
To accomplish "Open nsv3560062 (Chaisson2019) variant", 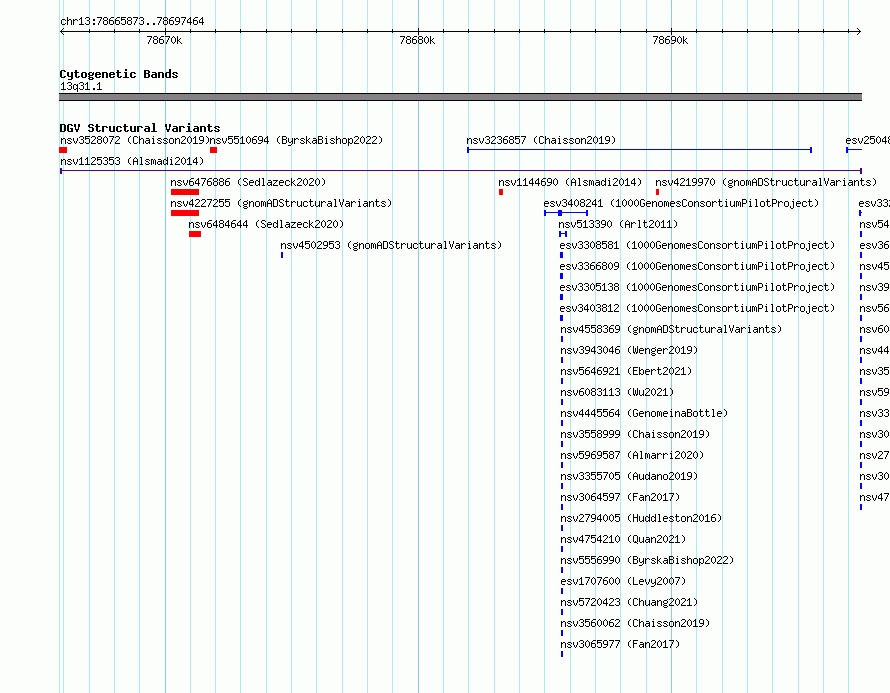I will tap(635, 623).
